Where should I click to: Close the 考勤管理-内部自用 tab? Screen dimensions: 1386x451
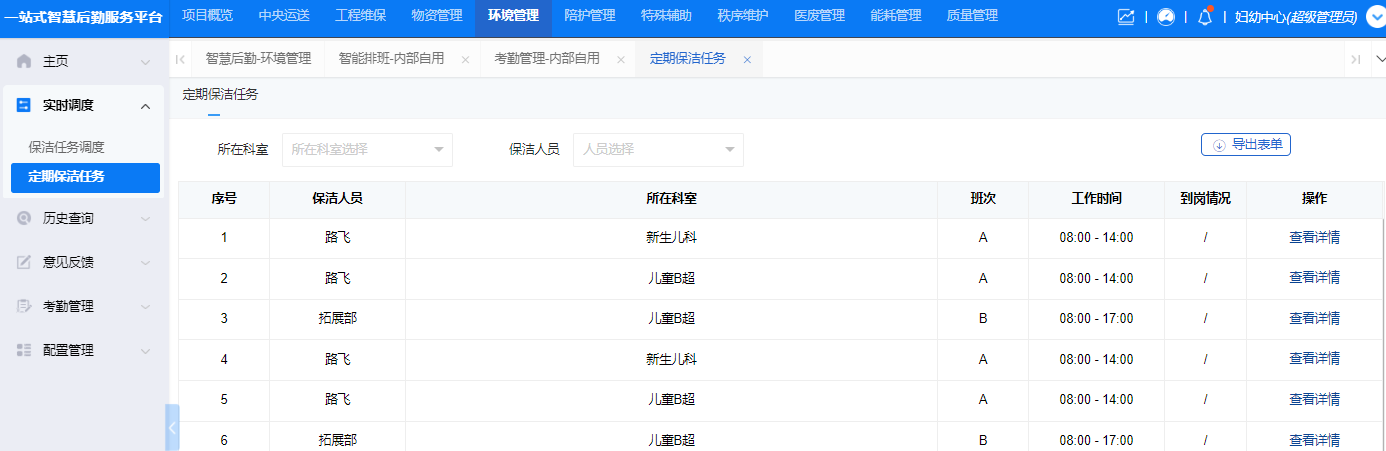(x=620, y=60)
